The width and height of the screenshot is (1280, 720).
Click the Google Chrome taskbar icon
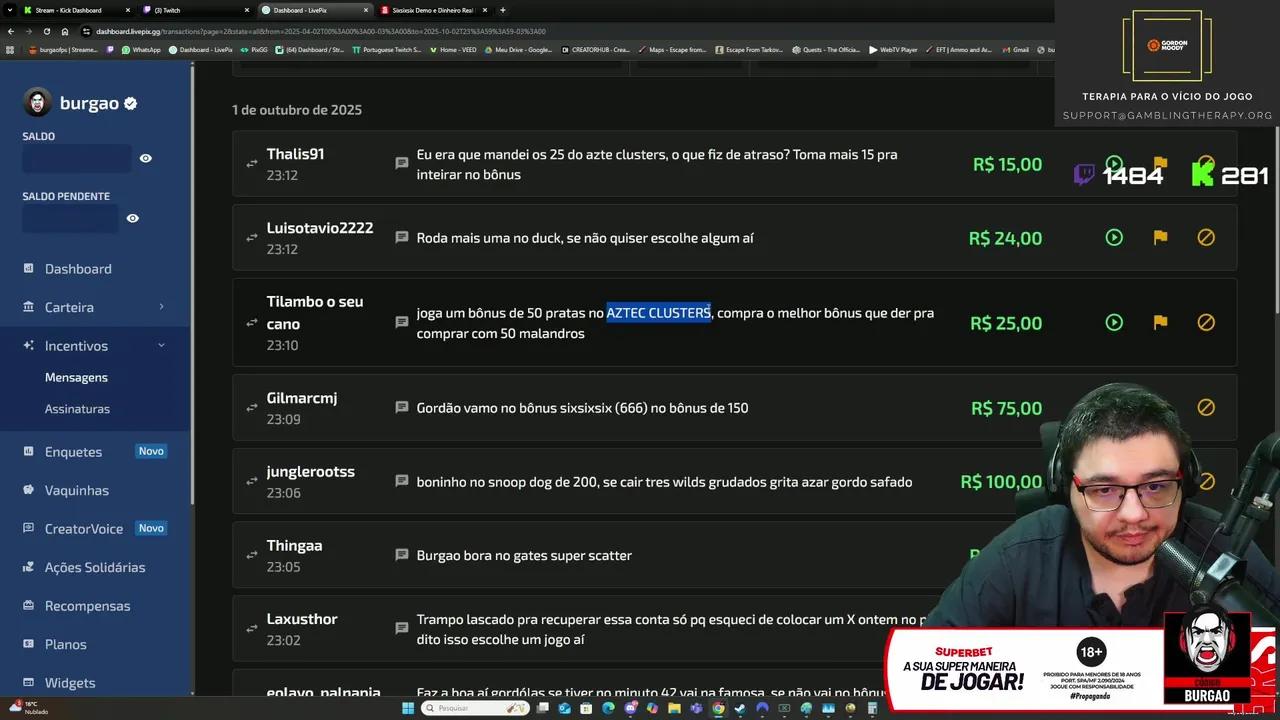pos(718,708)
